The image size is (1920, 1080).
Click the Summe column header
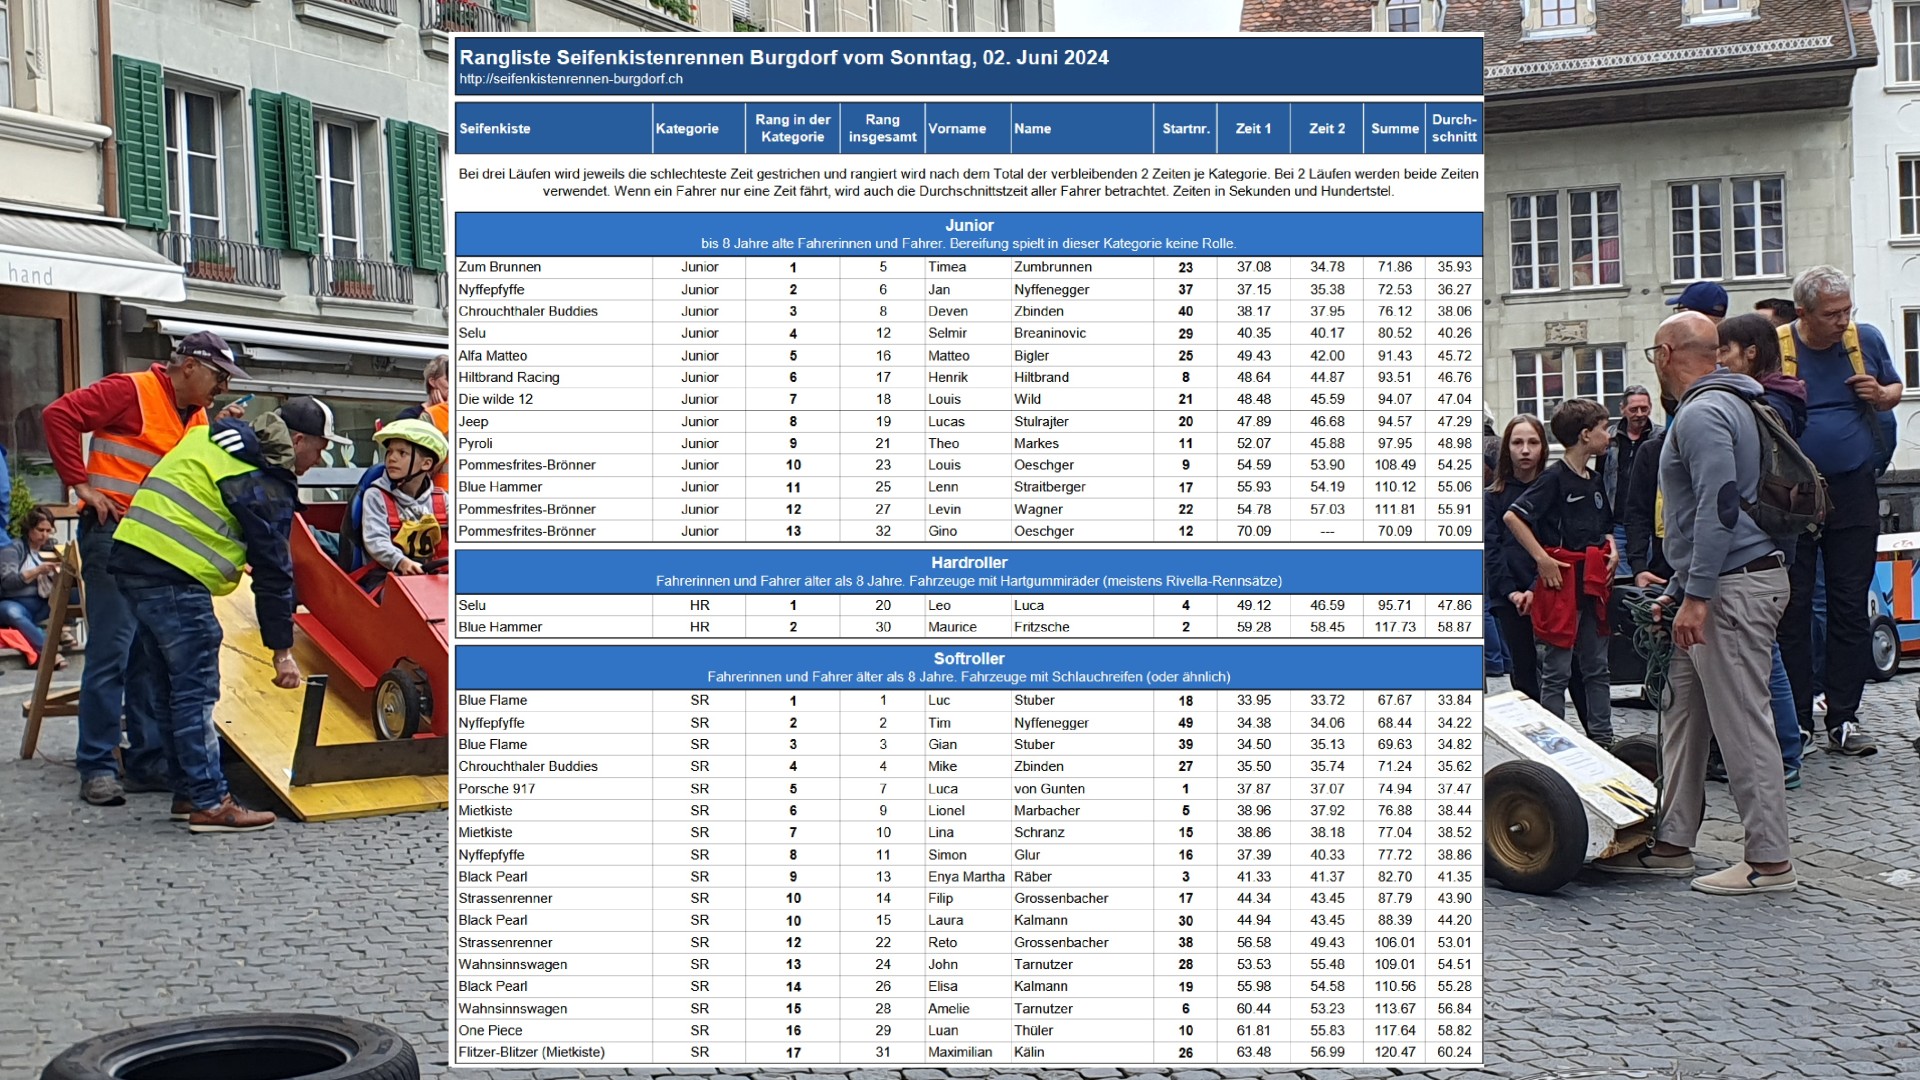point(1395,129)
